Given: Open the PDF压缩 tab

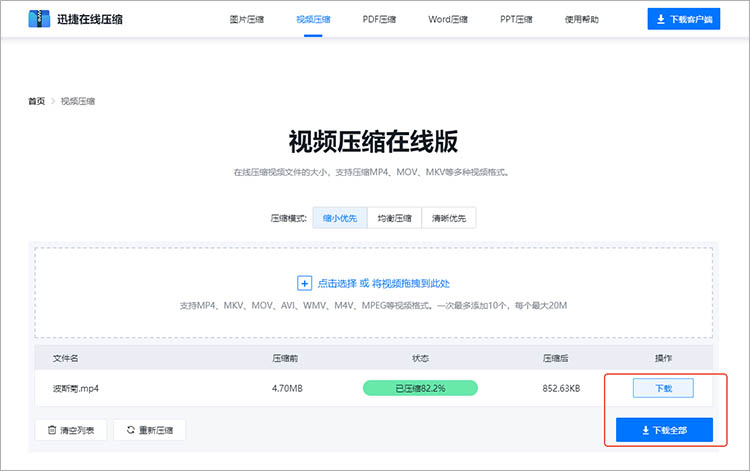Looking at the screenshot, I should pos(379,19).
